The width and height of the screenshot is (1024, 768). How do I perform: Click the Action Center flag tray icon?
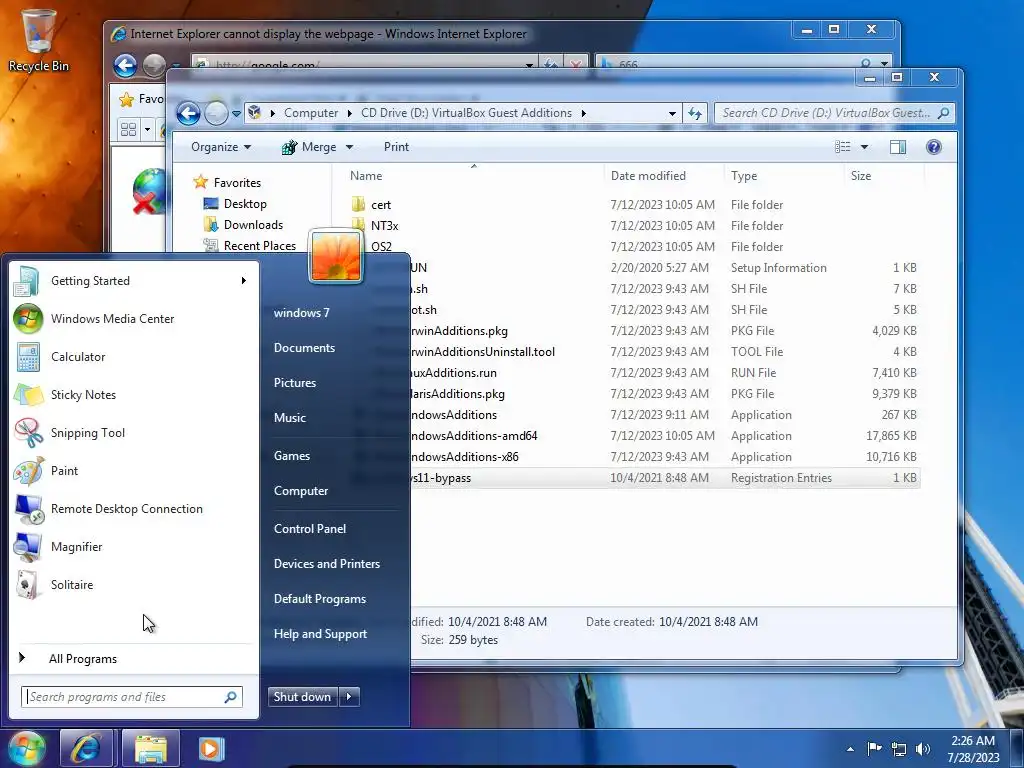click(x=874, y=748)
